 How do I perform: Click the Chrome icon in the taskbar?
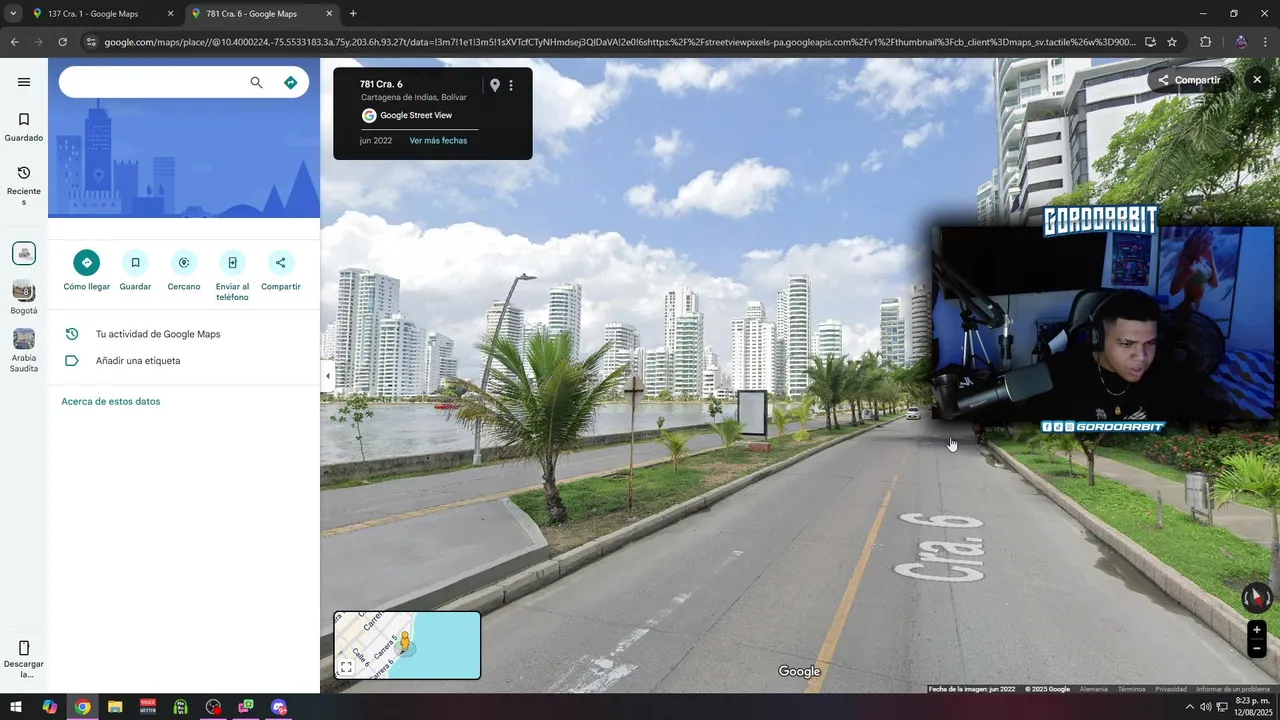(x=82, y=707)
